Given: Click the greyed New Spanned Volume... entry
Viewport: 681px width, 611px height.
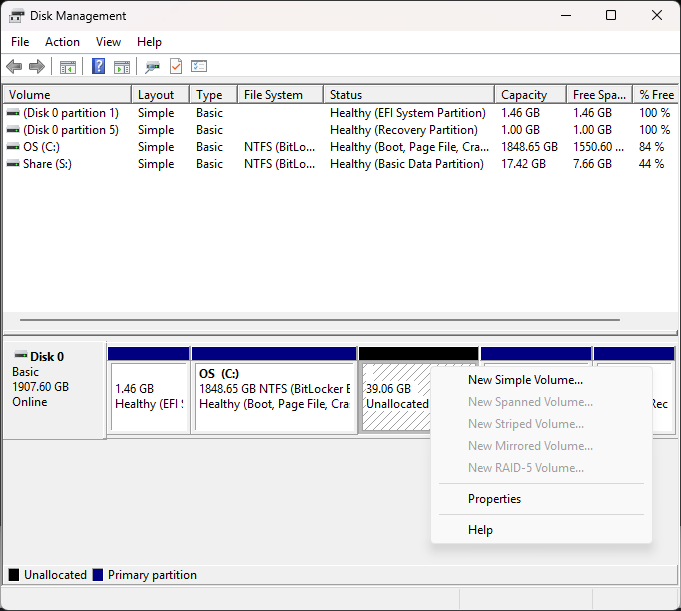Looking at the screenshot, I should (x=541, y=402).
